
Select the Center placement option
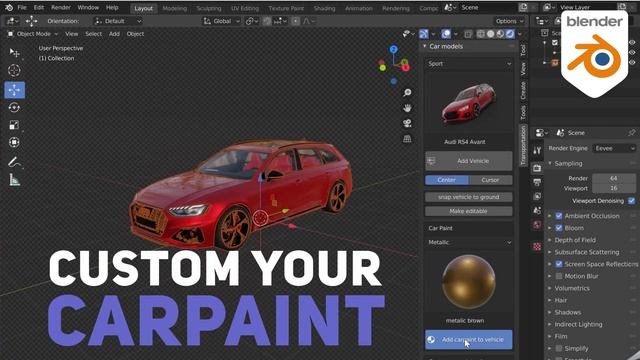(x=447, y=180)
